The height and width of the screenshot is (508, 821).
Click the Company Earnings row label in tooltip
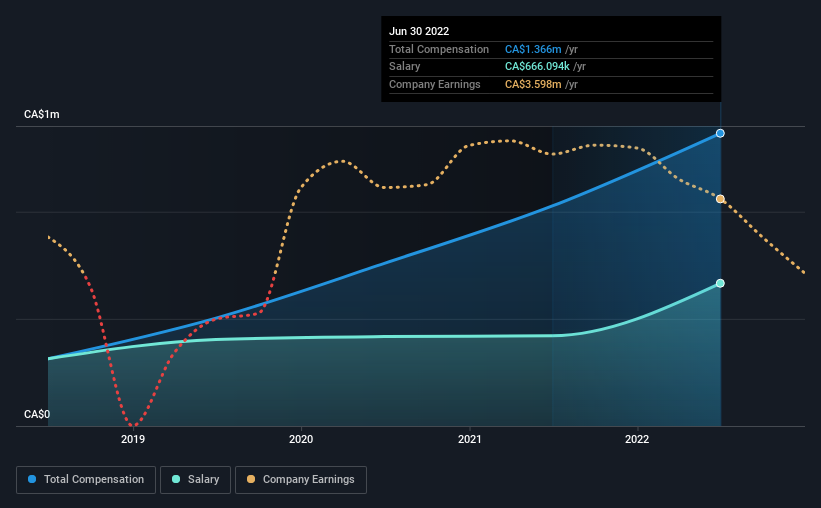435,84
